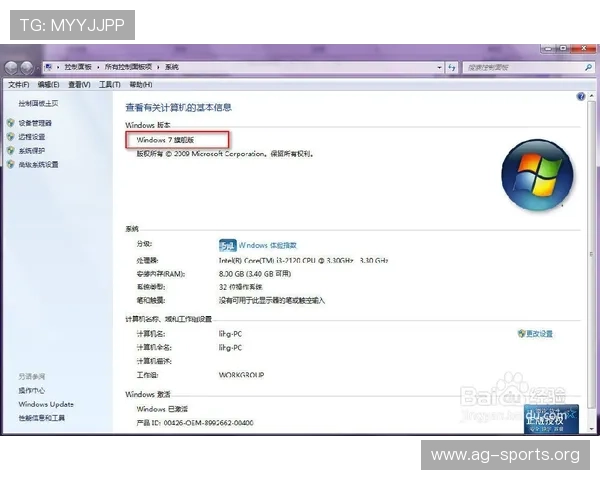Viewport: 600px width, 480px height.
Task: Click the shield icon next to 远程设置
Action: click(11, 137)
